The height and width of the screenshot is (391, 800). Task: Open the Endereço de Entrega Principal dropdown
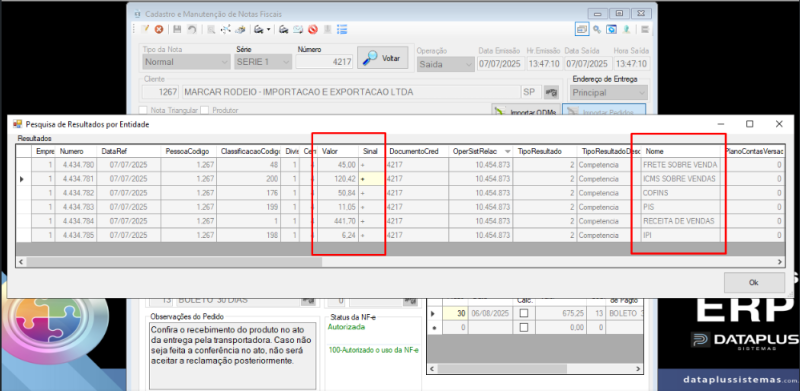[x=609, y=93]
